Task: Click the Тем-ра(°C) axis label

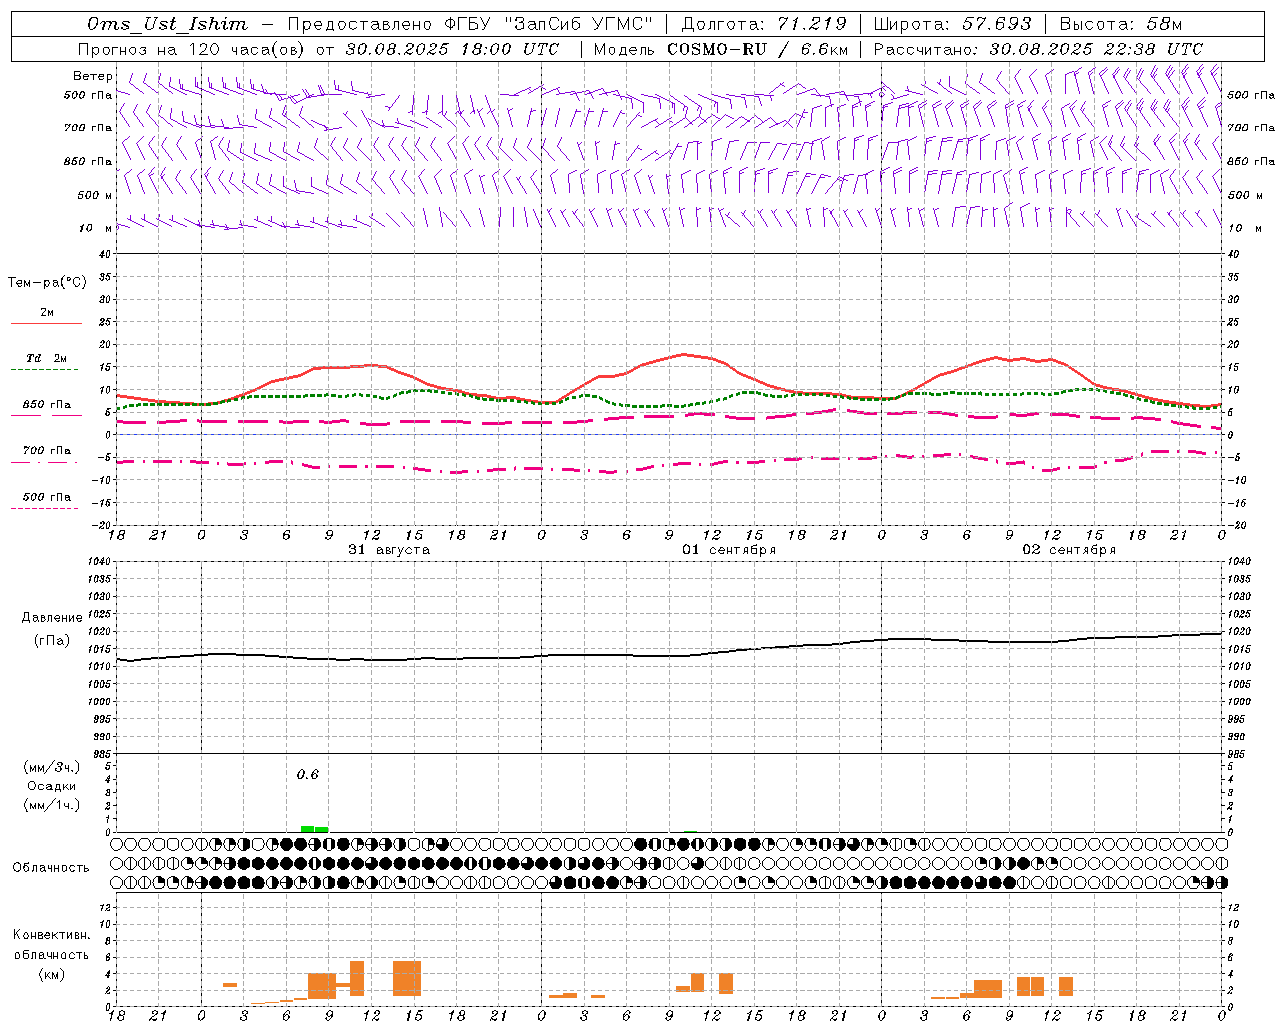Action: coord(47,283)
